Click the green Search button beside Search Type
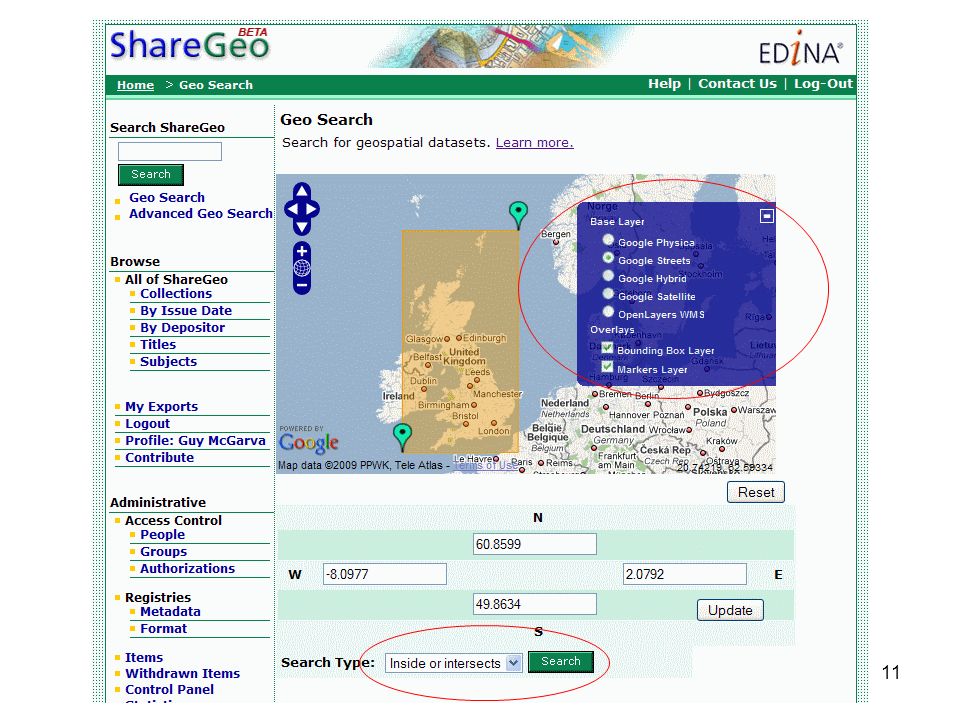 click(561, 662)
